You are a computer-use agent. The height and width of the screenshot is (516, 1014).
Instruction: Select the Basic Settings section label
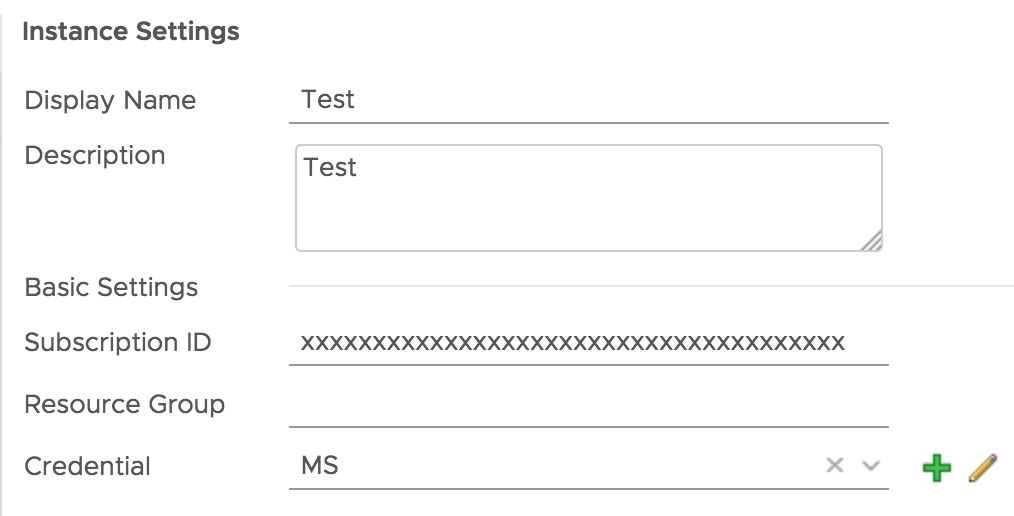point(111,288)
